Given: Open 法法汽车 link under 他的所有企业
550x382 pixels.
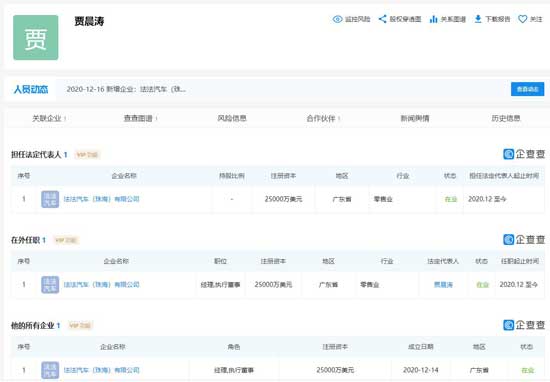Looking at the screenshot, I should (101, 370).
